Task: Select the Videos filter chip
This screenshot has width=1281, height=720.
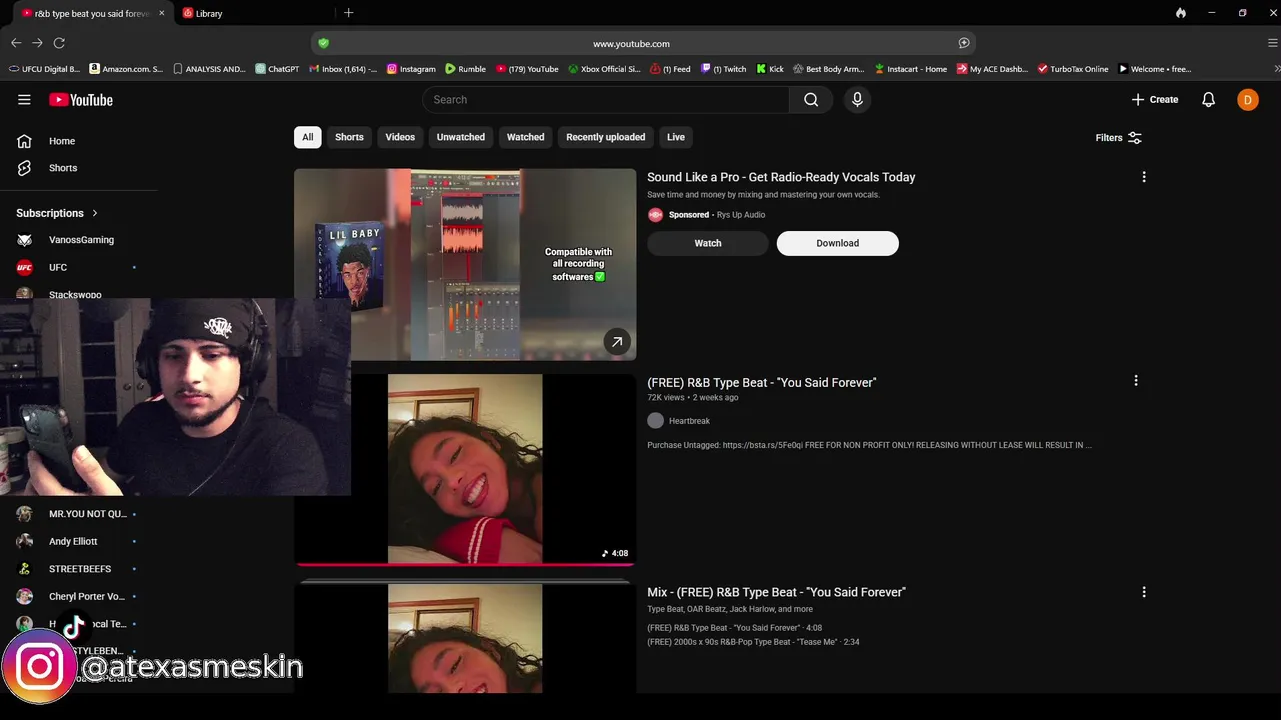Action: click(400, 137)
